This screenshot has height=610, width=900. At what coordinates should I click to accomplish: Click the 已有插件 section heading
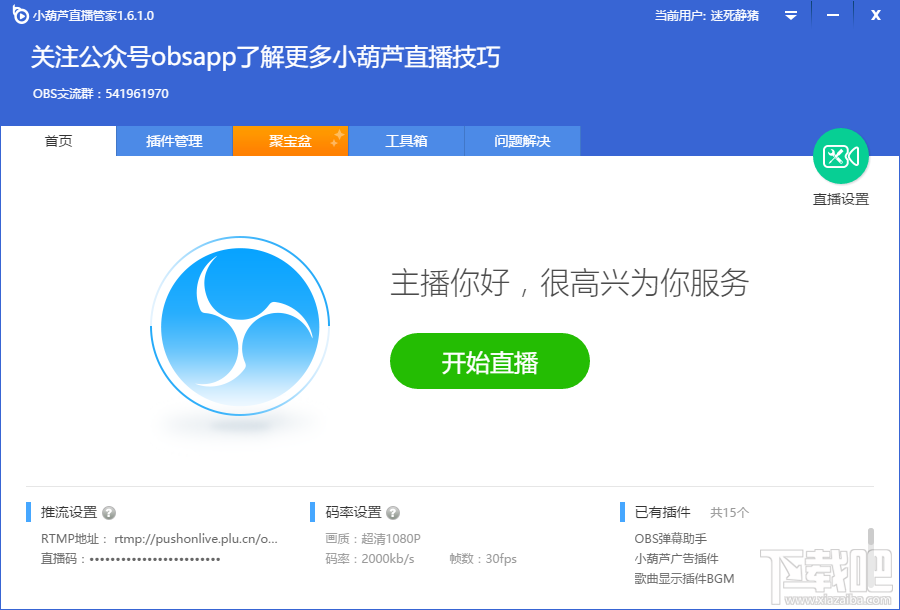662,512
